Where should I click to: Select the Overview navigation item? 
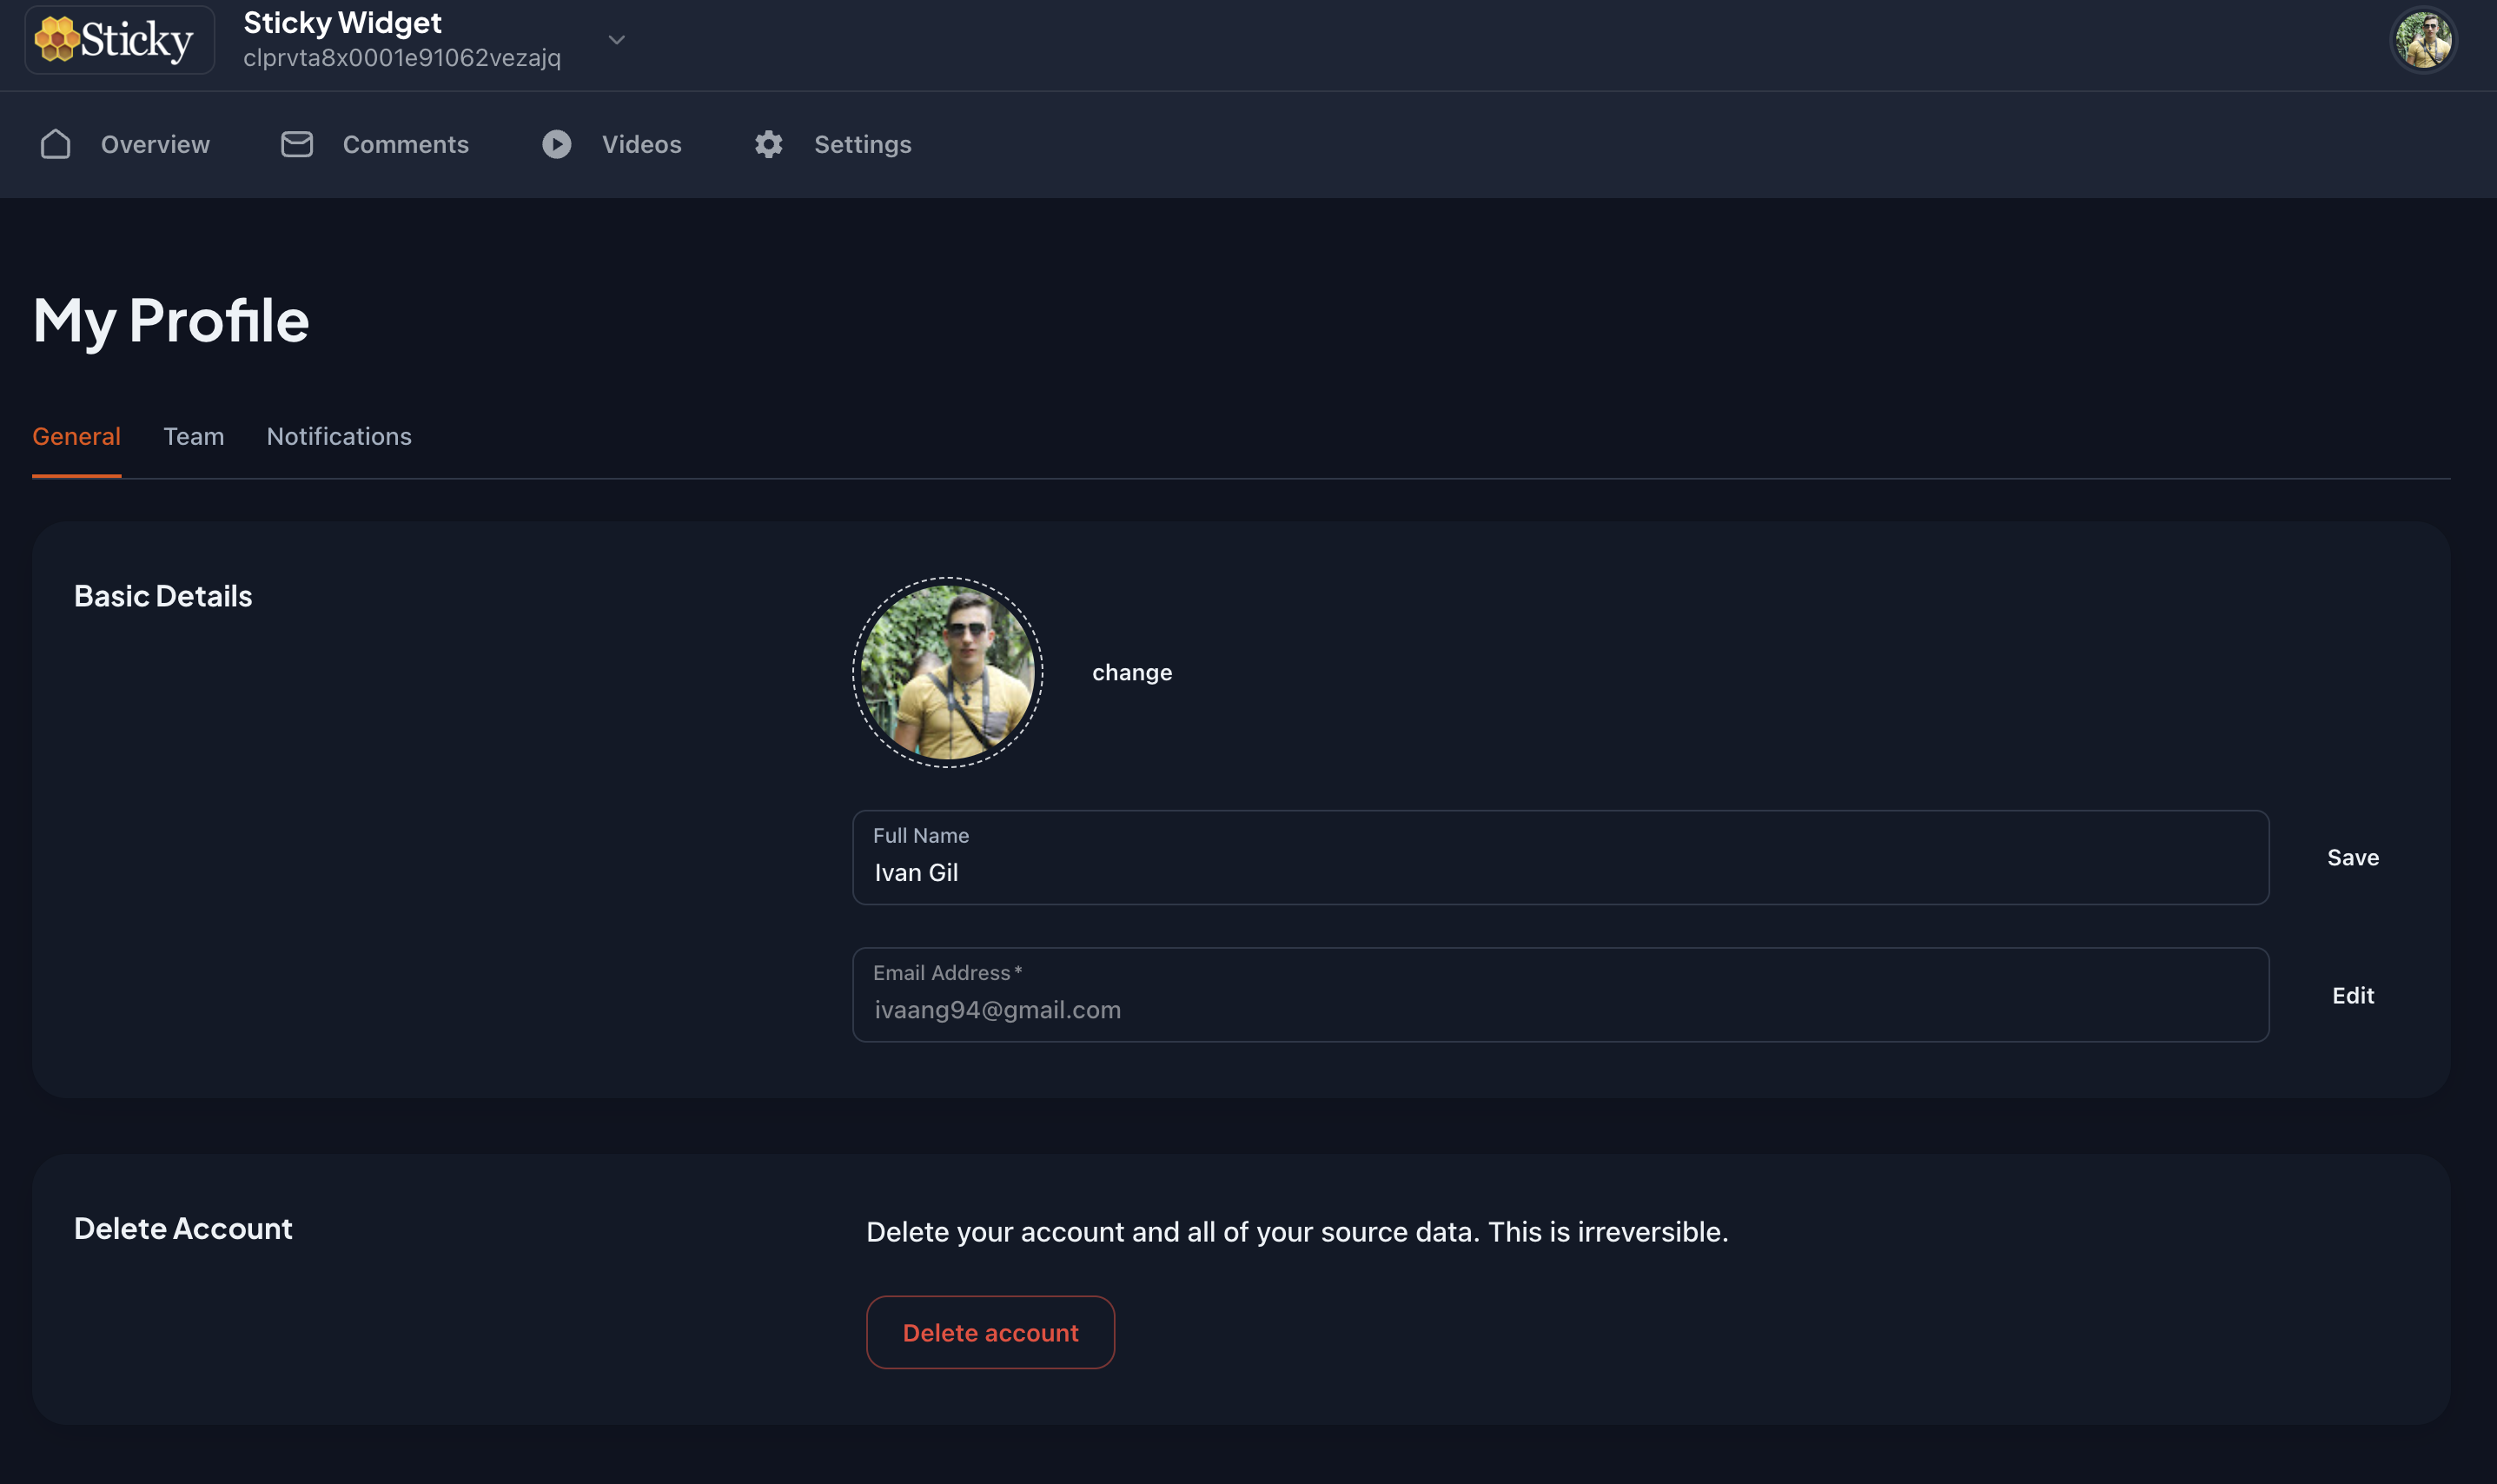pos(154,143)
